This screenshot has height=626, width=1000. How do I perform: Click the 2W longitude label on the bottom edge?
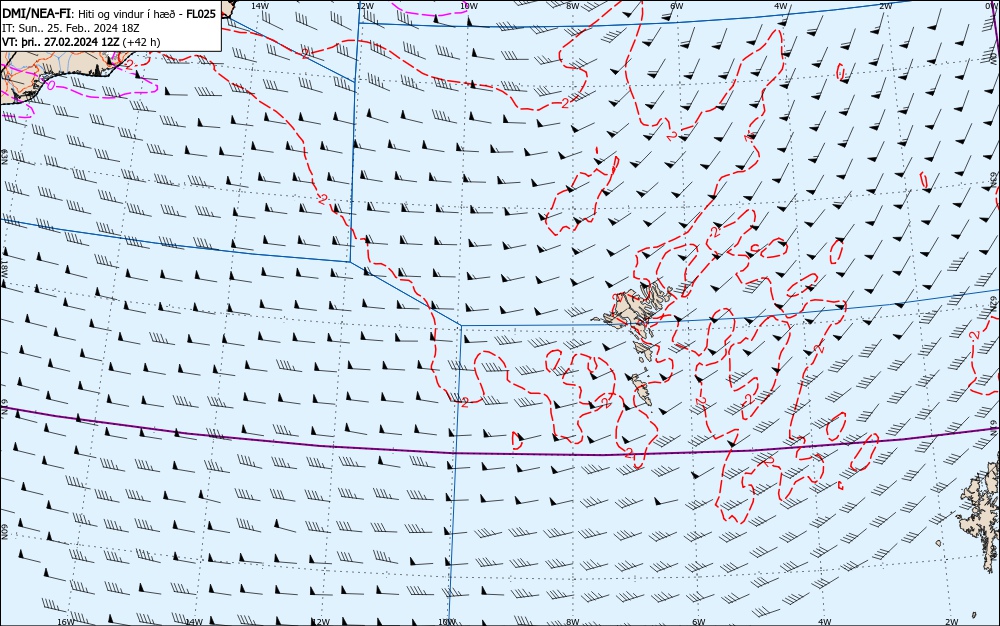pos(952,622)
